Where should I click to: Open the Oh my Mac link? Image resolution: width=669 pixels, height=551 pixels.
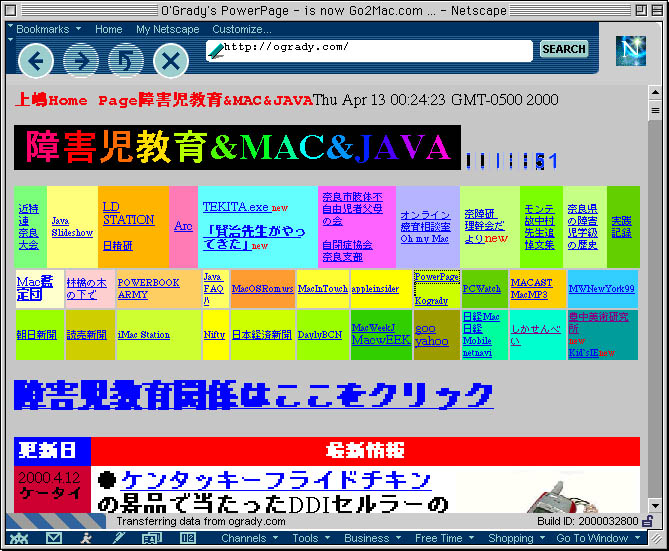(425, 239)
